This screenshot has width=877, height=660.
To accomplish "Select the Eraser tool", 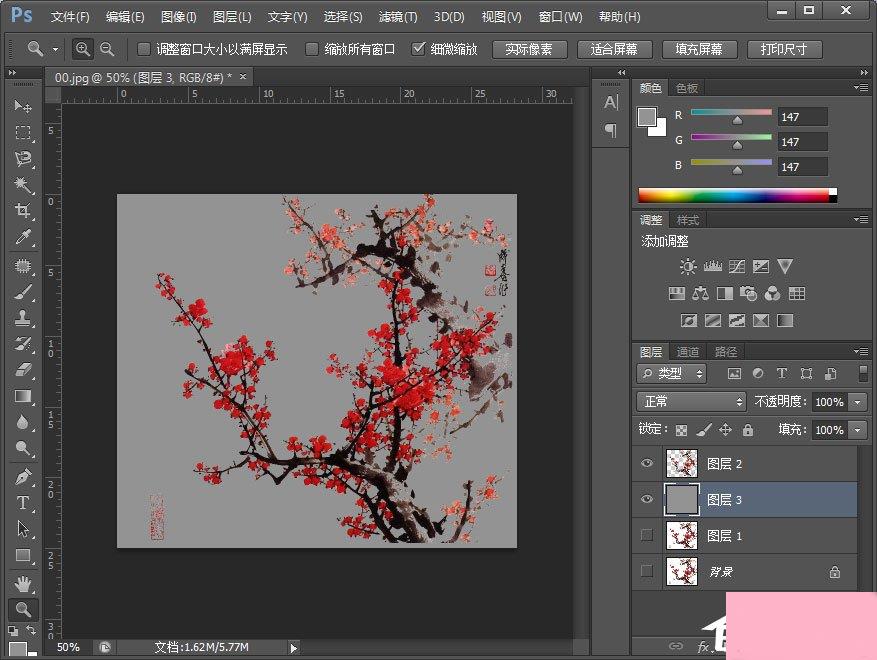I will click(x=23, y=370).
